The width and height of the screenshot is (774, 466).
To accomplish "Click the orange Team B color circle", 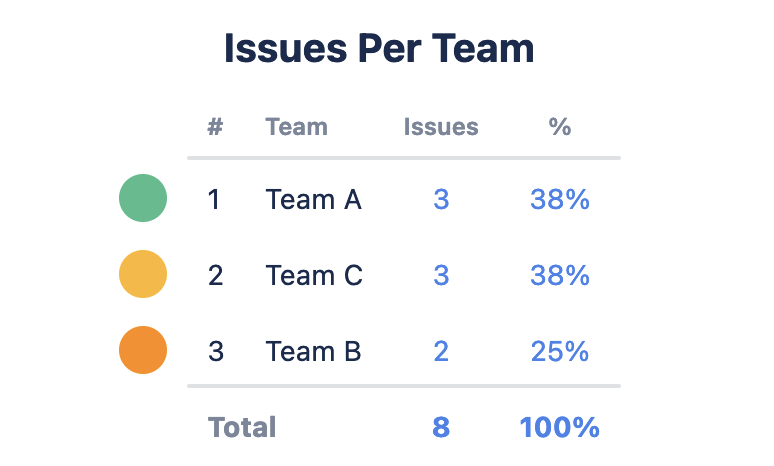I will click(x=143, y=350).
